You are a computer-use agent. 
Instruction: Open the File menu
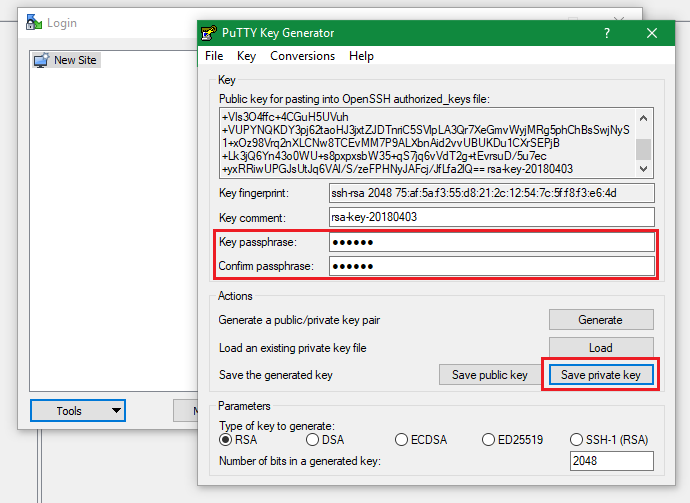pyautogui.click(x=214, y=56)
